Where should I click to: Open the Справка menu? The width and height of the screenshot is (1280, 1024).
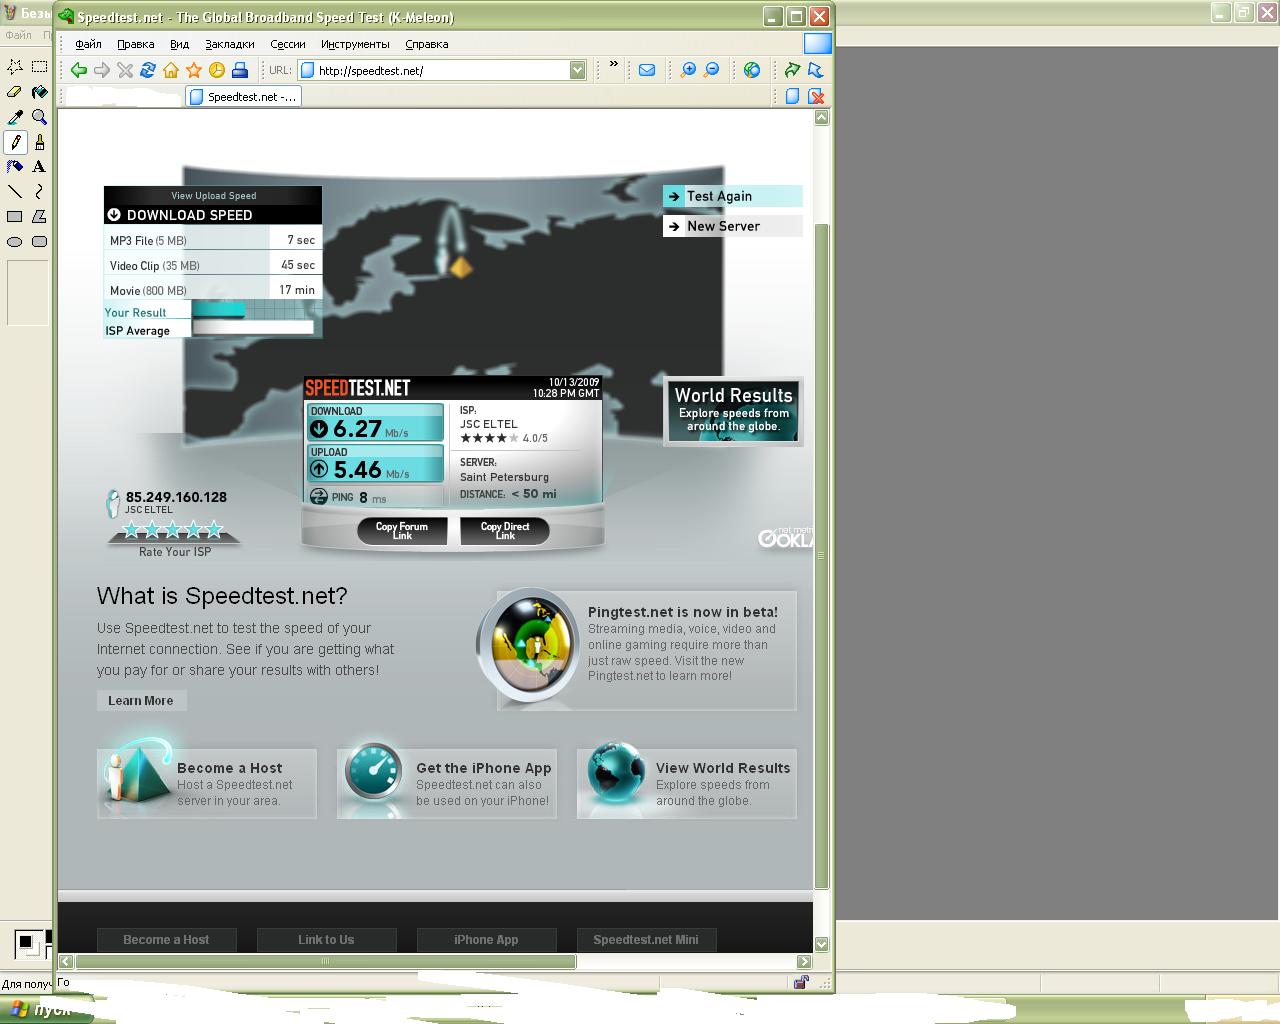(426, 44)
